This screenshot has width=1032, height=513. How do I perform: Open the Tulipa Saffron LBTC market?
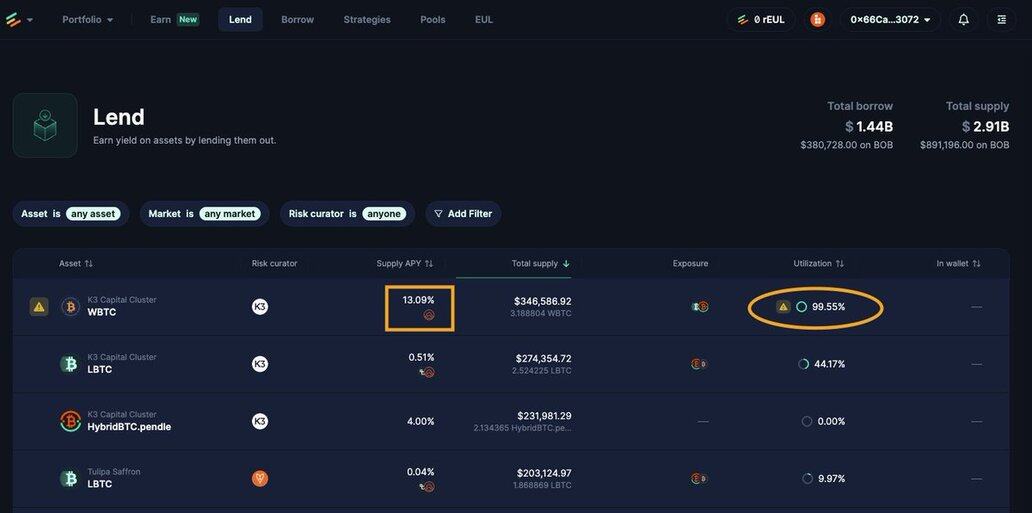click(x=114, y=478)
